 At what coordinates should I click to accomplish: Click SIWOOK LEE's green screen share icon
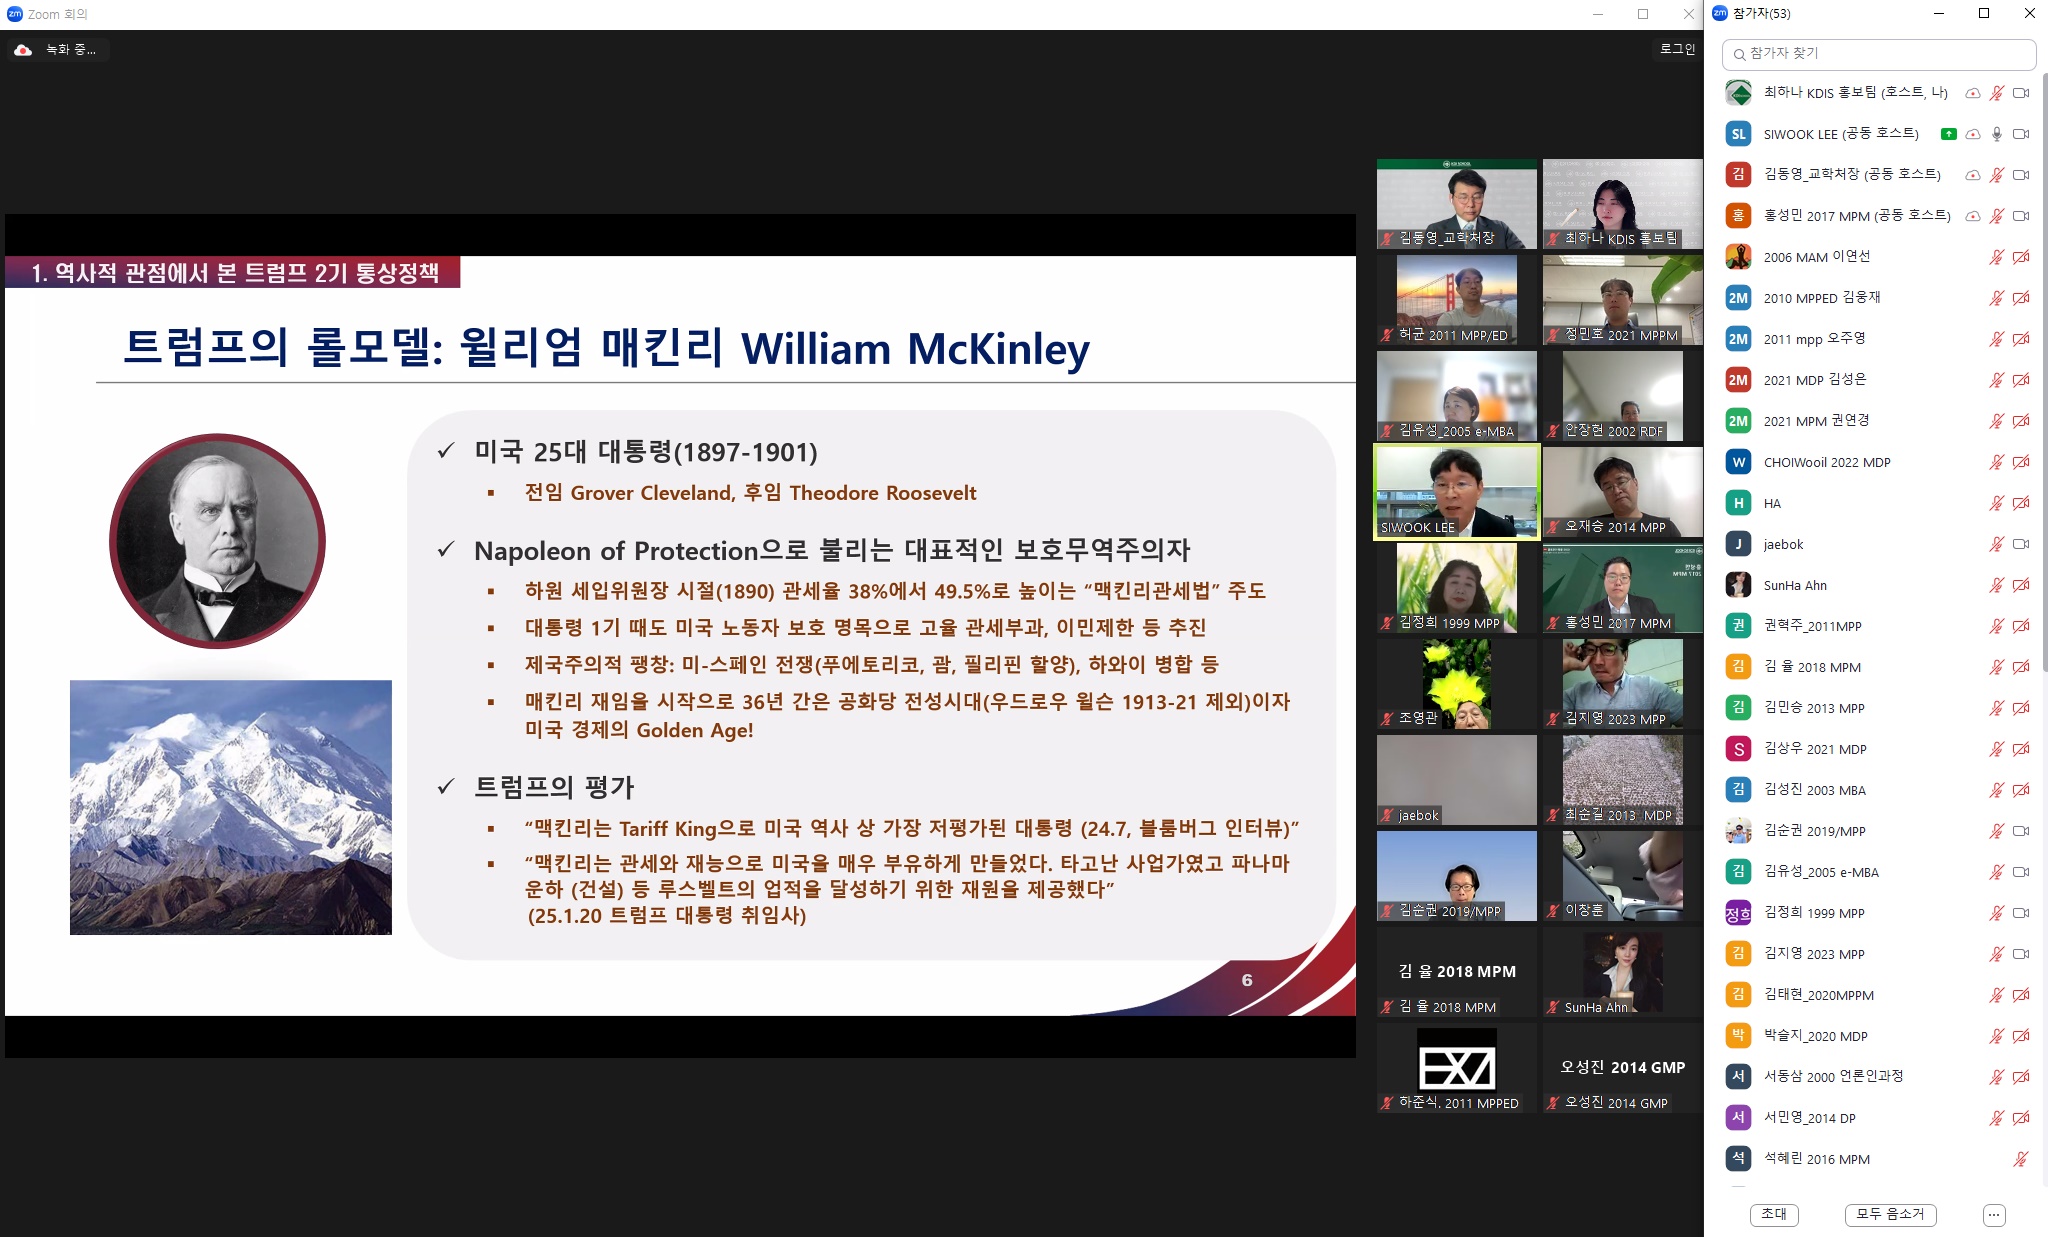pyautogui.click(x=1948, y=134)
